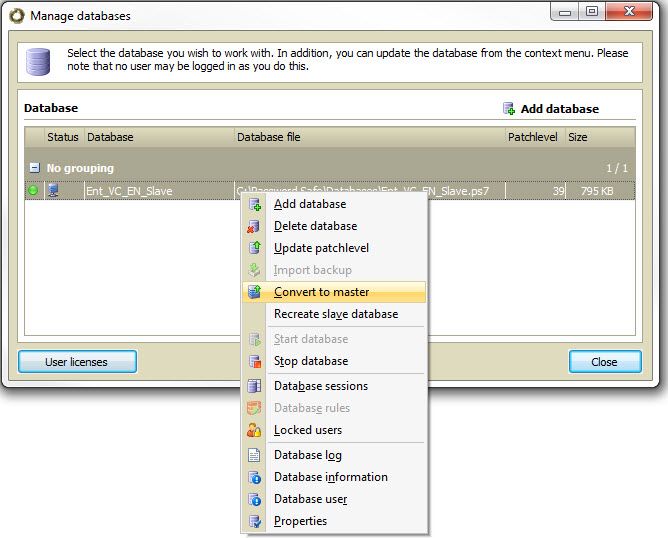Sort by the Patchlevel column header
668x538 pixels.
click(x=536, y=137)
